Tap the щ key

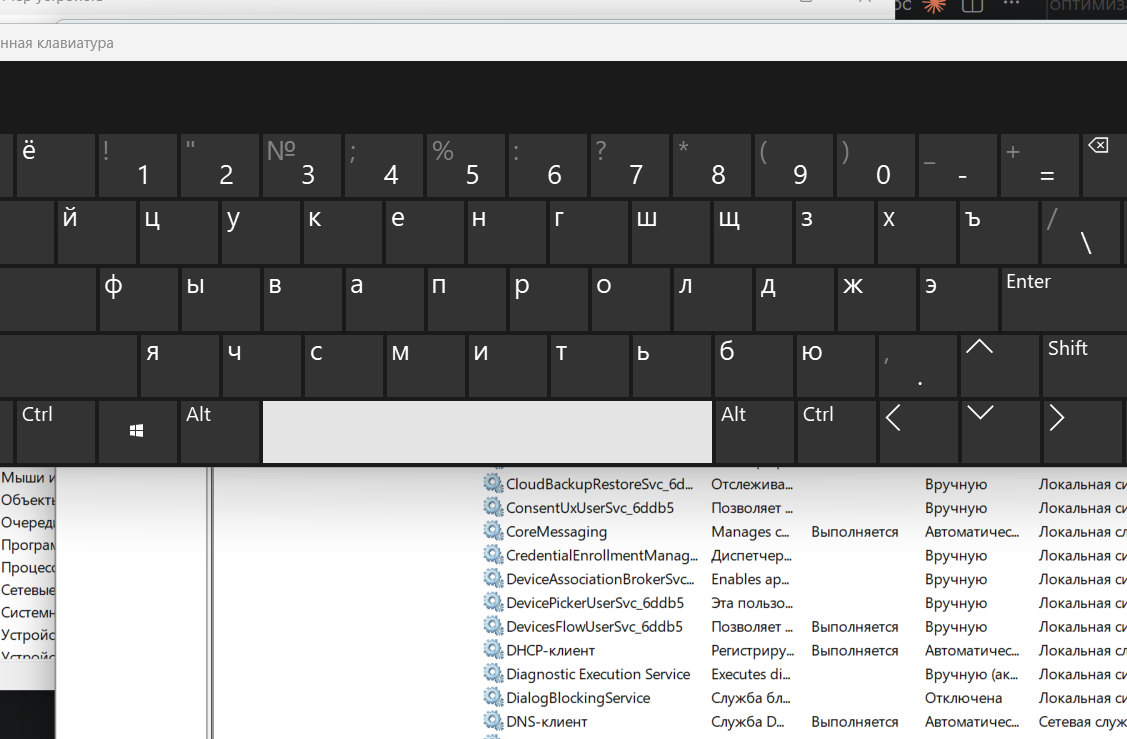pyautogui.click(x=752, y=232)
